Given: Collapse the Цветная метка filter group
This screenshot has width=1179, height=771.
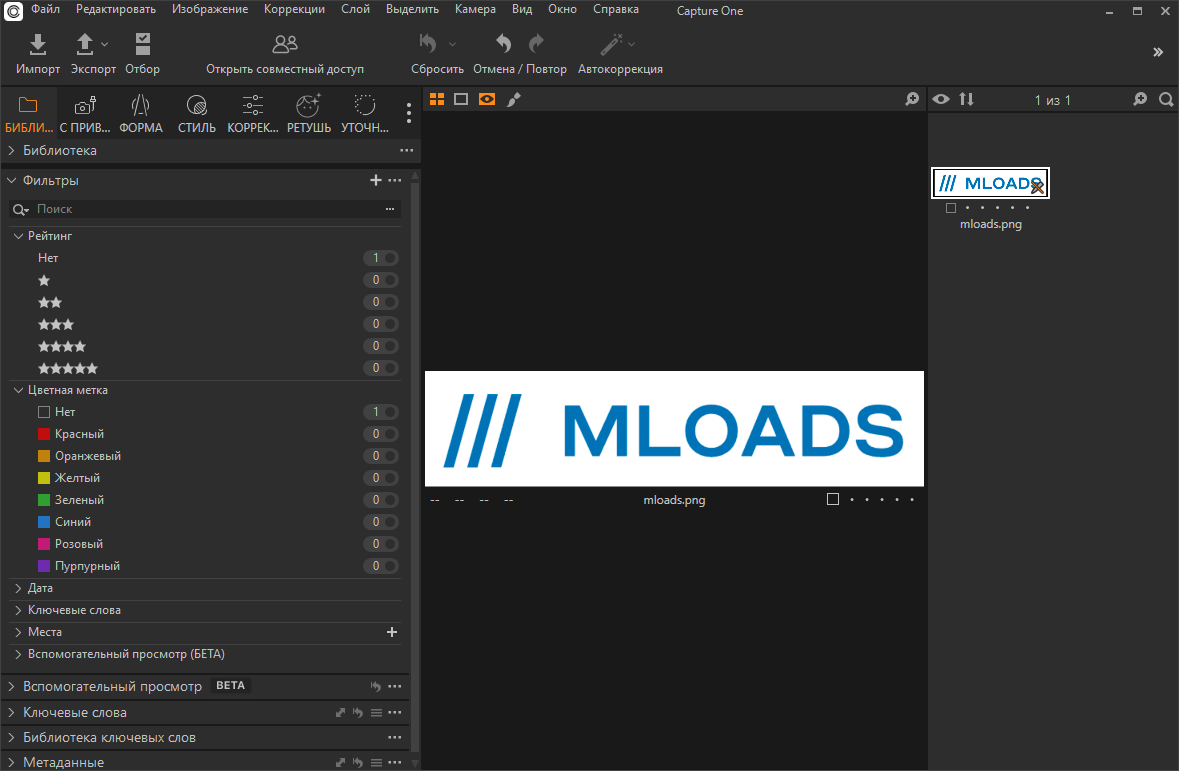Looking at the screenshot, I should (18, 390).
